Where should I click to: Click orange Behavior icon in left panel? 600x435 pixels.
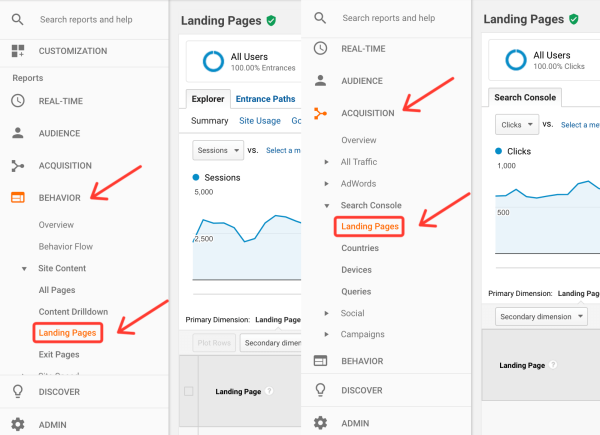(18, 198)
